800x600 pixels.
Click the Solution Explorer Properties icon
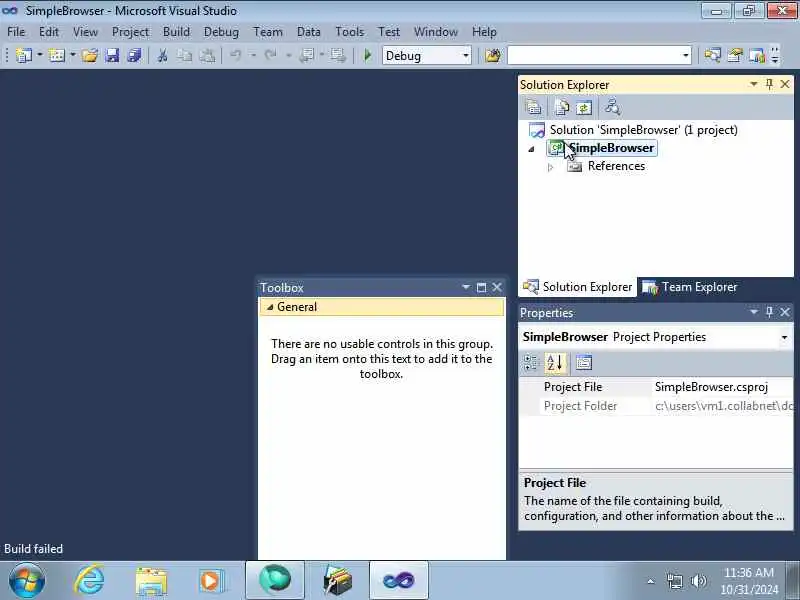pyautogui.click(x=533, y=107)
